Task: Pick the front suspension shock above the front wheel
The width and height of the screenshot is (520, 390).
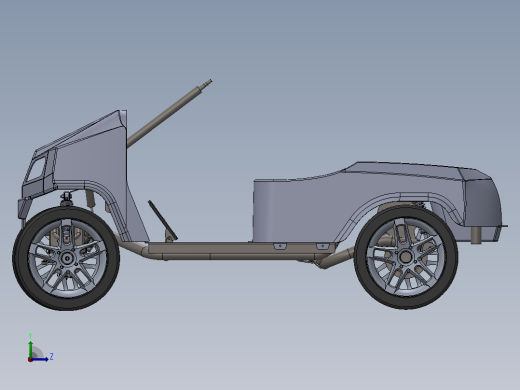Action: [67, 198]
